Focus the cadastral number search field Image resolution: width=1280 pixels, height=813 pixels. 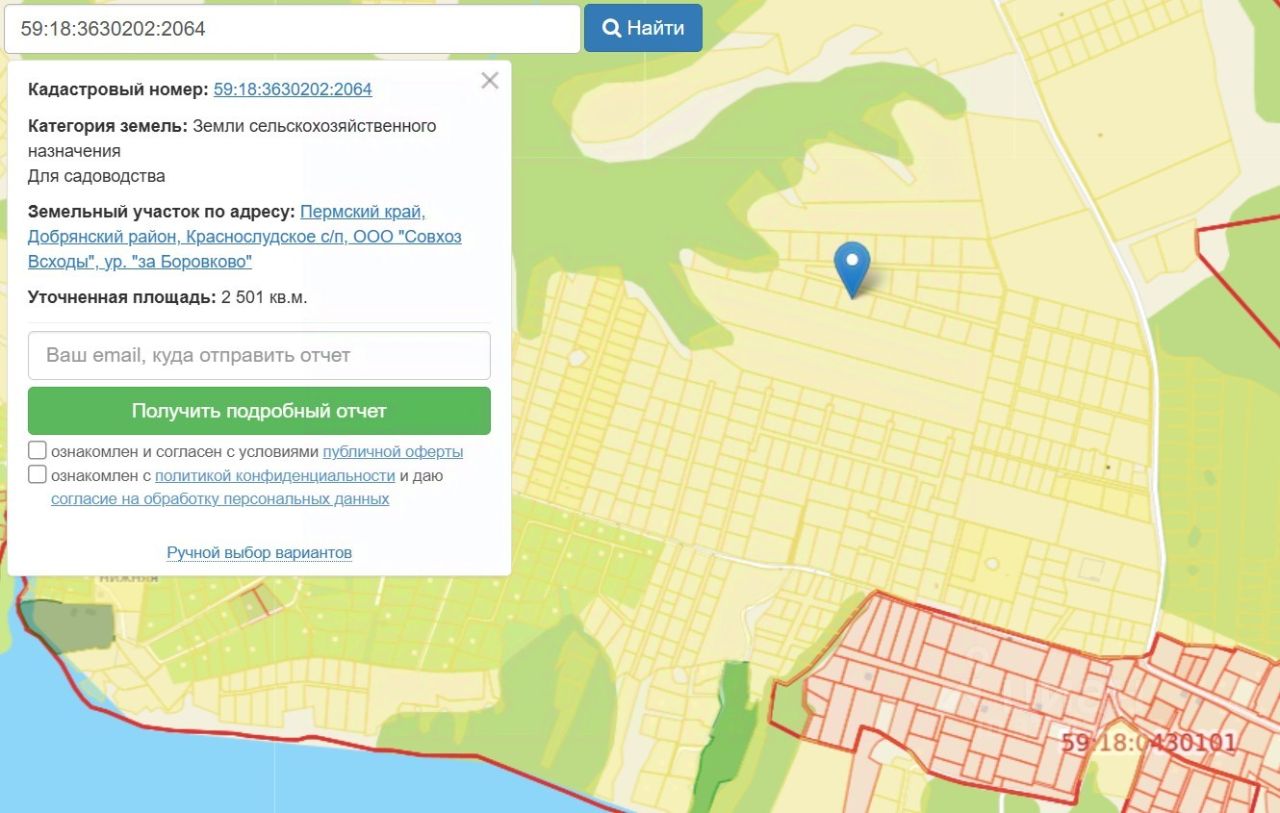(292, 29)
